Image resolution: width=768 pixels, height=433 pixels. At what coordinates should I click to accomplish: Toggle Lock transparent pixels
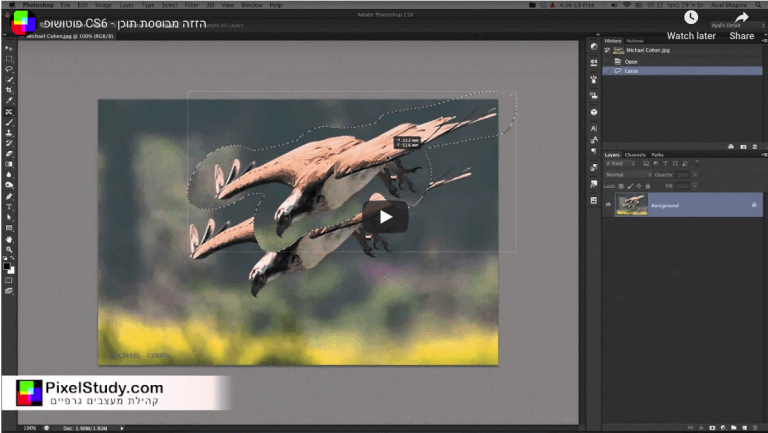(x=621, y=186)
